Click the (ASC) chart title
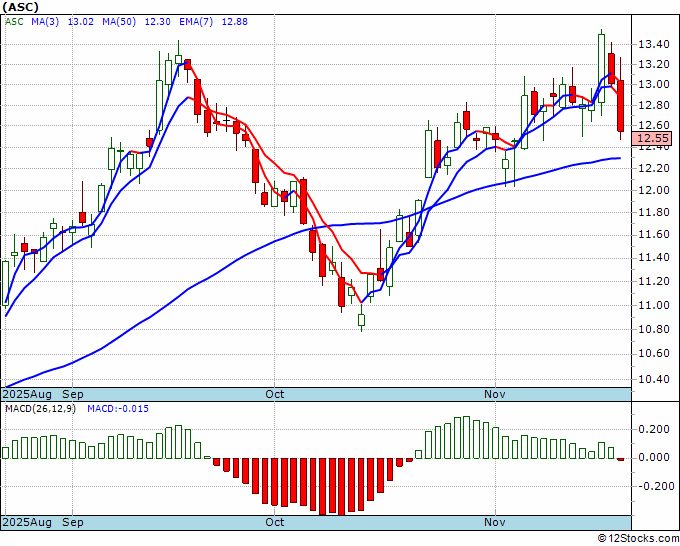 [20, 7]
